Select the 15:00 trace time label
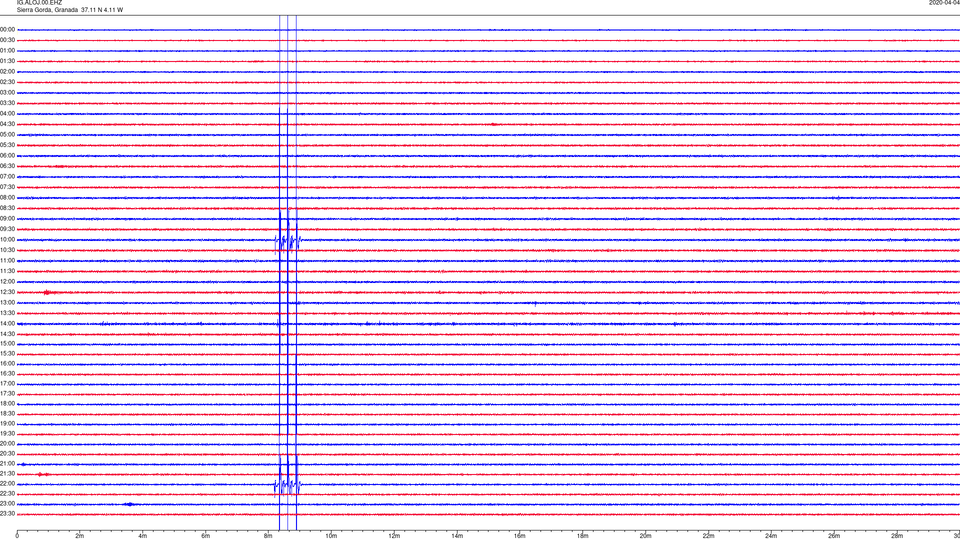Viewport: 960px width, 540px height. 7,344
